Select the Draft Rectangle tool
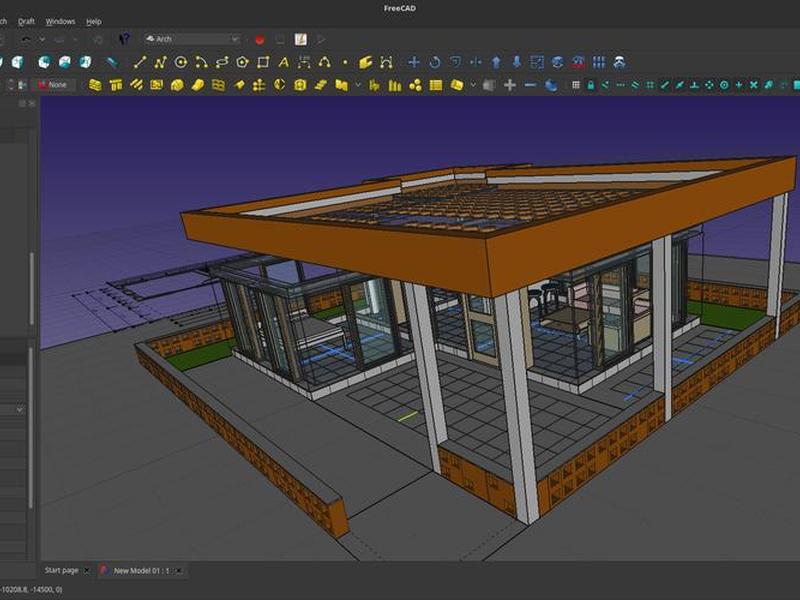The width and height of the screenshot is (800, 600). tap(263, 62)
